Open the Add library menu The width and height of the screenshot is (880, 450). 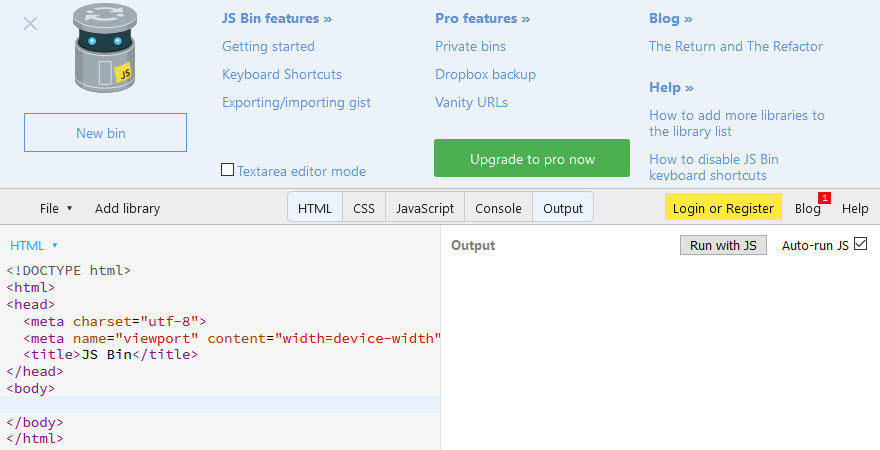[x=127, y=208]
